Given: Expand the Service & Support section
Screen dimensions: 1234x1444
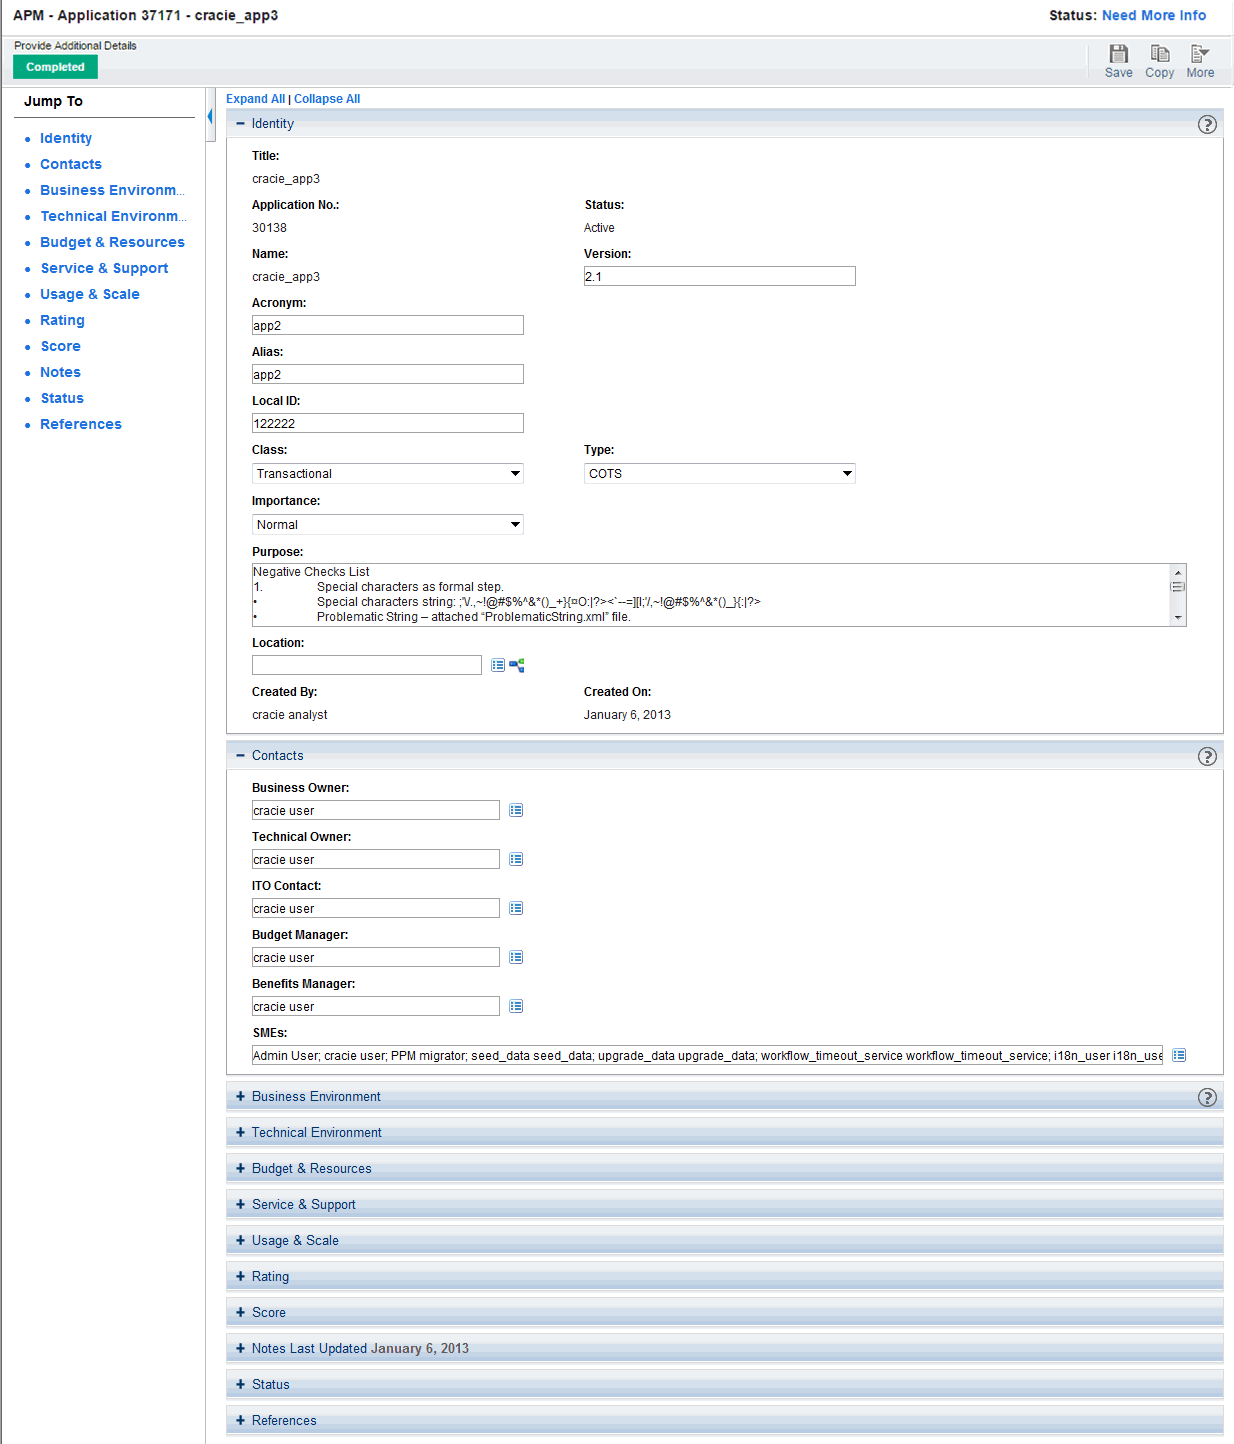Looking at the screenshot, I should coord(240,1205).
